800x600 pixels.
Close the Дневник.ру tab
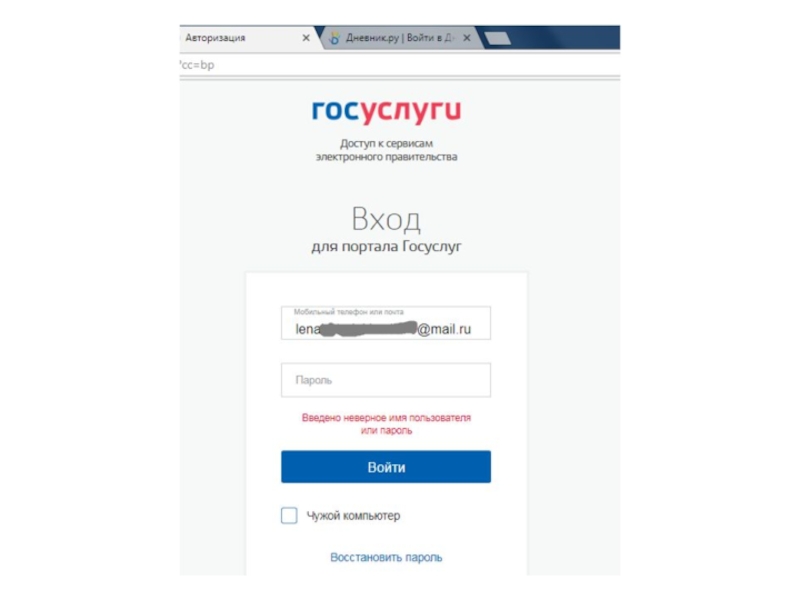466,38
